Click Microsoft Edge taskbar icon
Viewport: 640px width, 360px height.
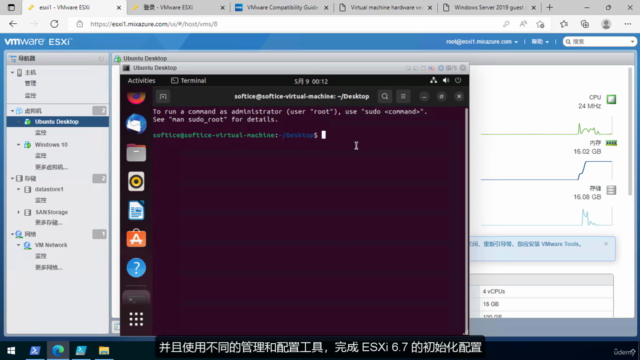click(58, 350)
